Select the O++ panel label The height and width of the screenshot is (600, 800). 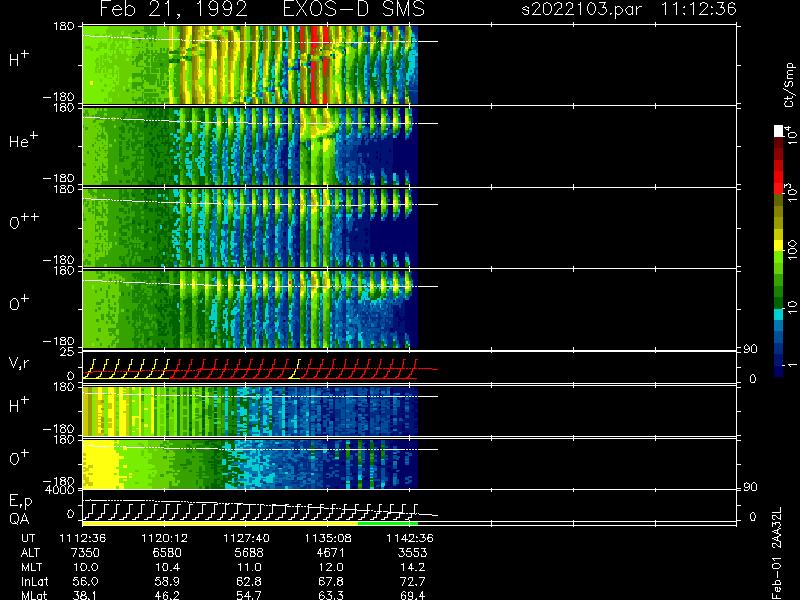pos(24,221)
